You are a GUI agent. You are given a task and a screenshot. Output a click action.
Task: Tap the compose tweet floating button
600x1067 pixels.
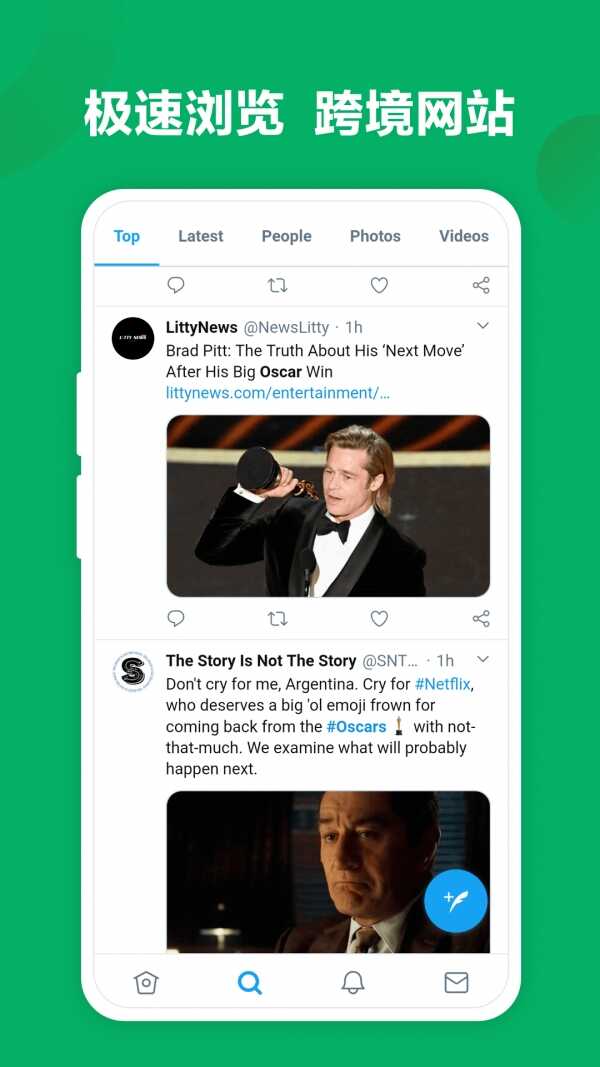[x=456, y=901]
